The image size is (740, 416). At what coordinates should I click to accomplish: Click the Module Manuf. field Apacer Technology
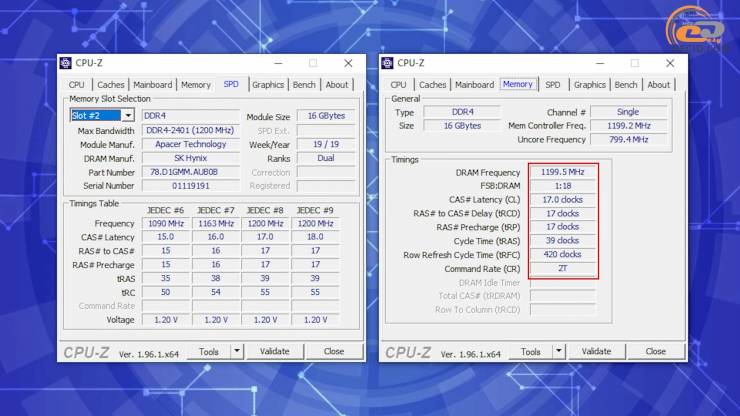tap(190, 144)
